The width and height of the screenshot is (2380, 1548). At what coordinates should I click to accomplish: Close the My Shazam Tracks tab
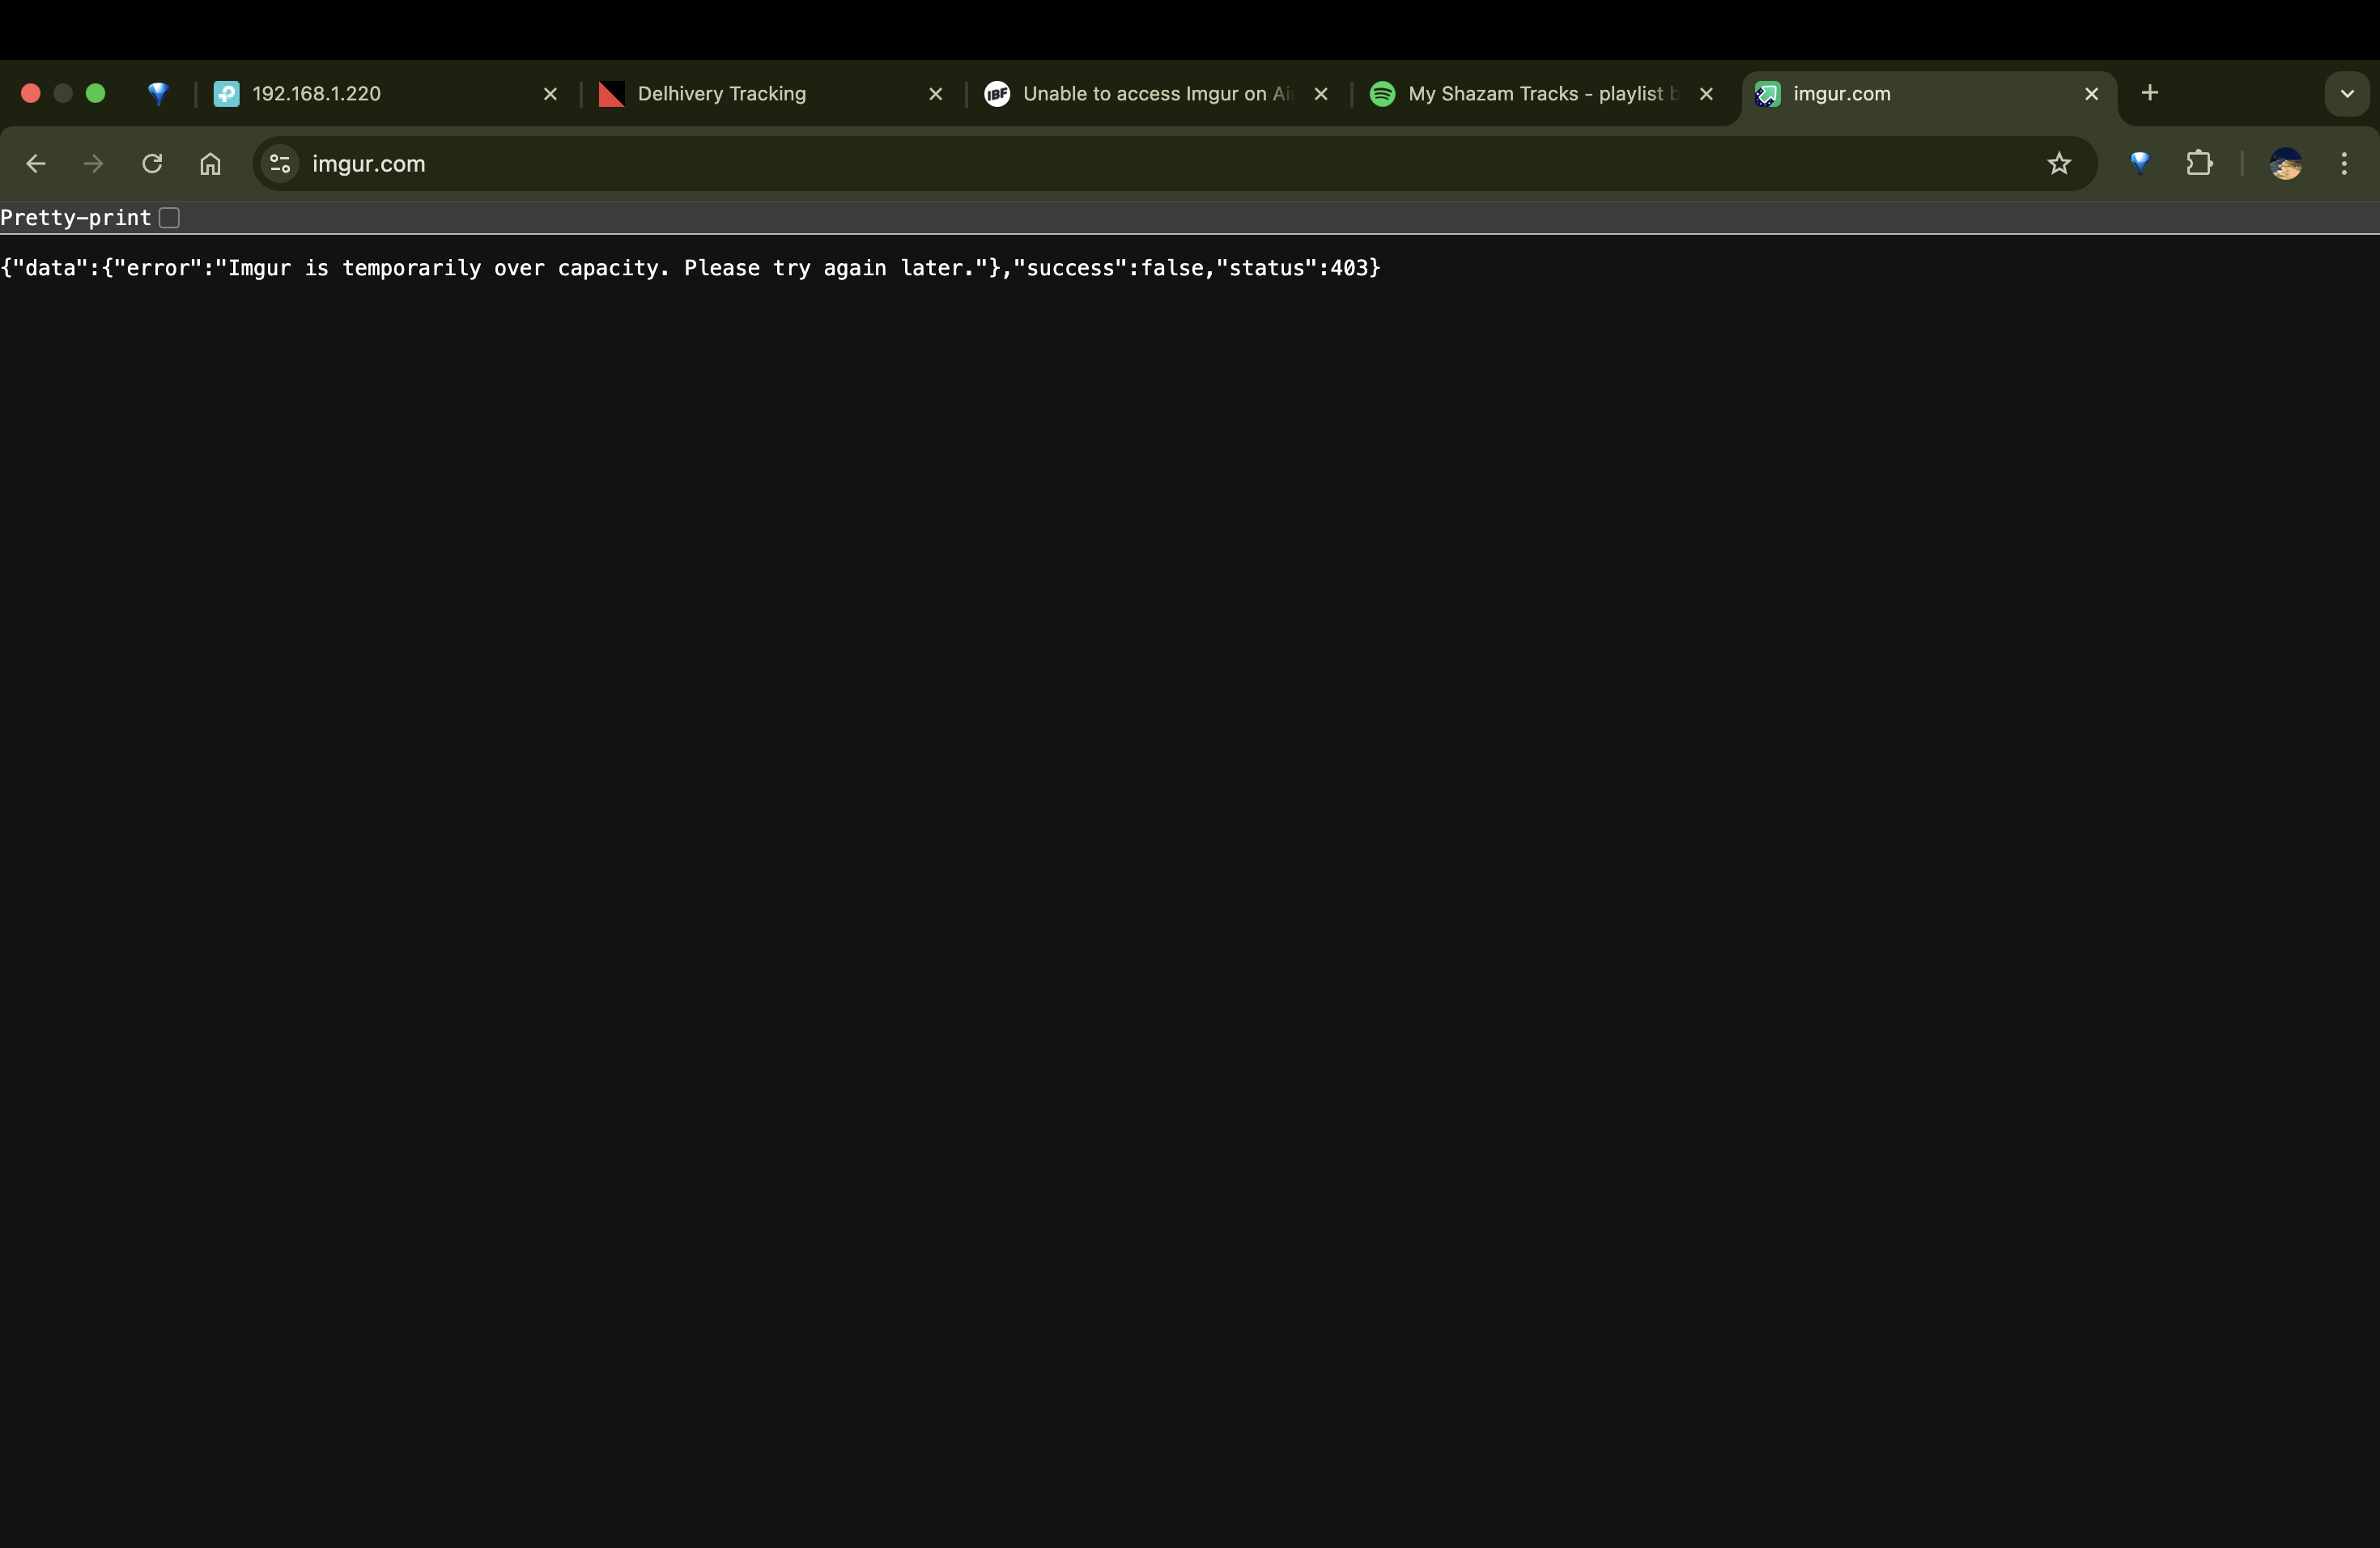[1706, 93]
